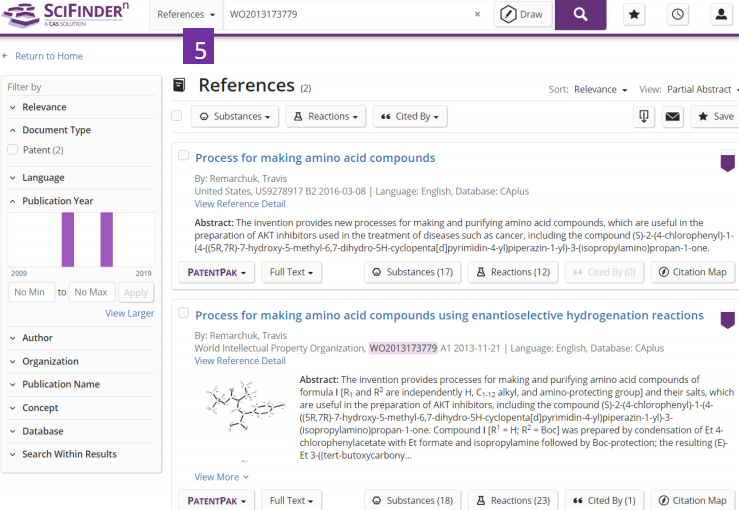Open Citation Map for first reference
This screenshot has height=510, width=739.
pos(692,272)
